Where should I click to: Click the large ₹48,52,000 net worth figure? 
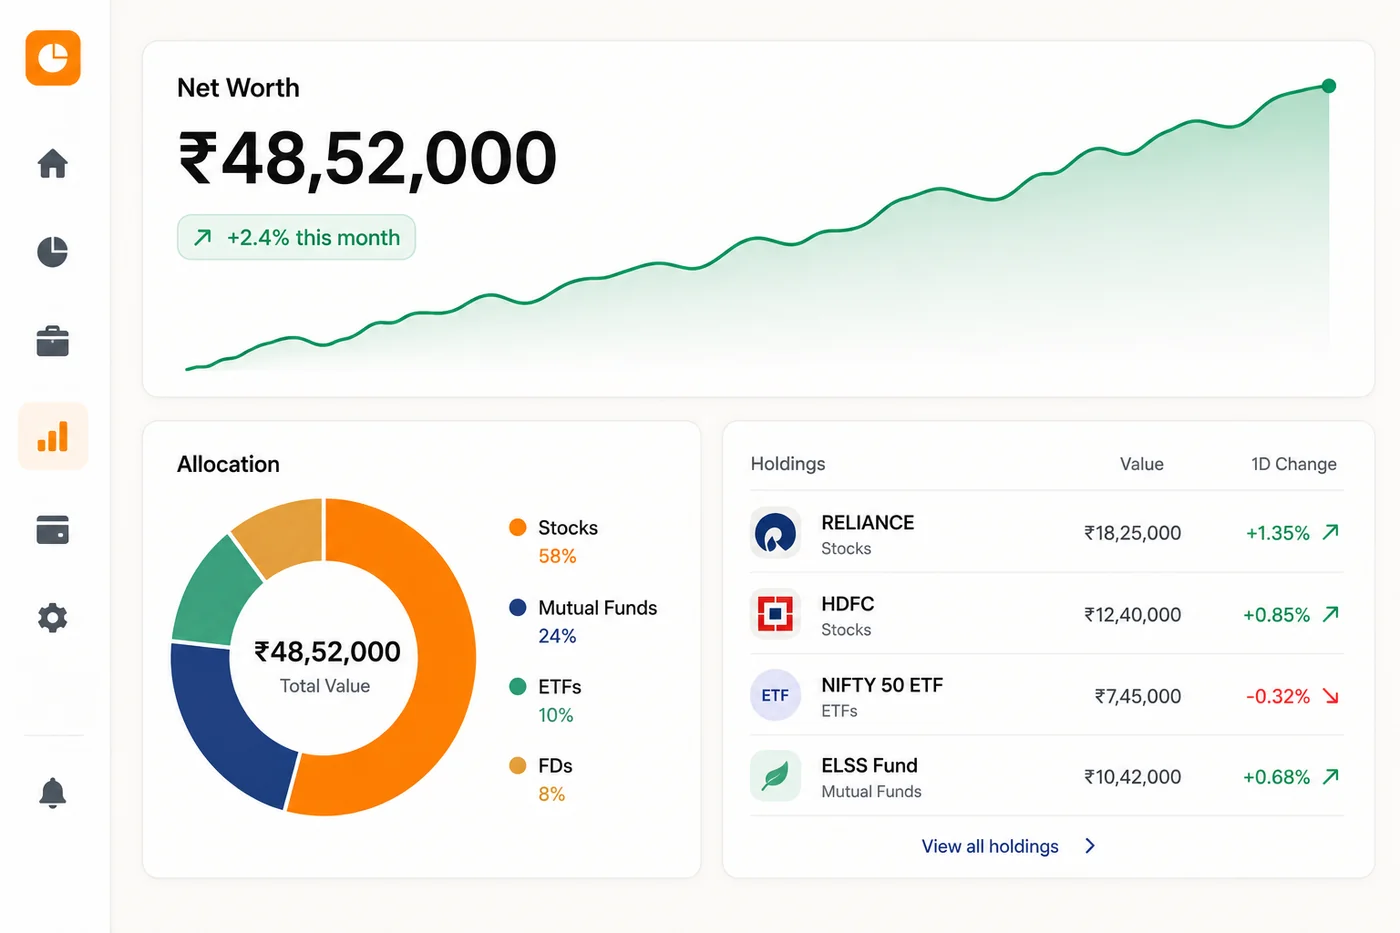click(367, 159)
